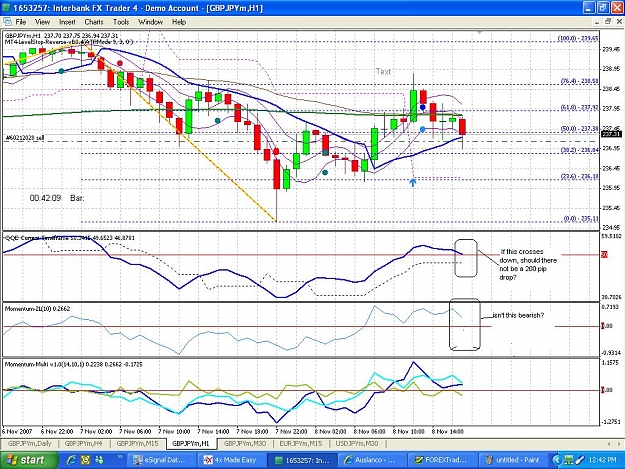
Task: Click the yellow quick launch icon
Action: pos(85,460)
